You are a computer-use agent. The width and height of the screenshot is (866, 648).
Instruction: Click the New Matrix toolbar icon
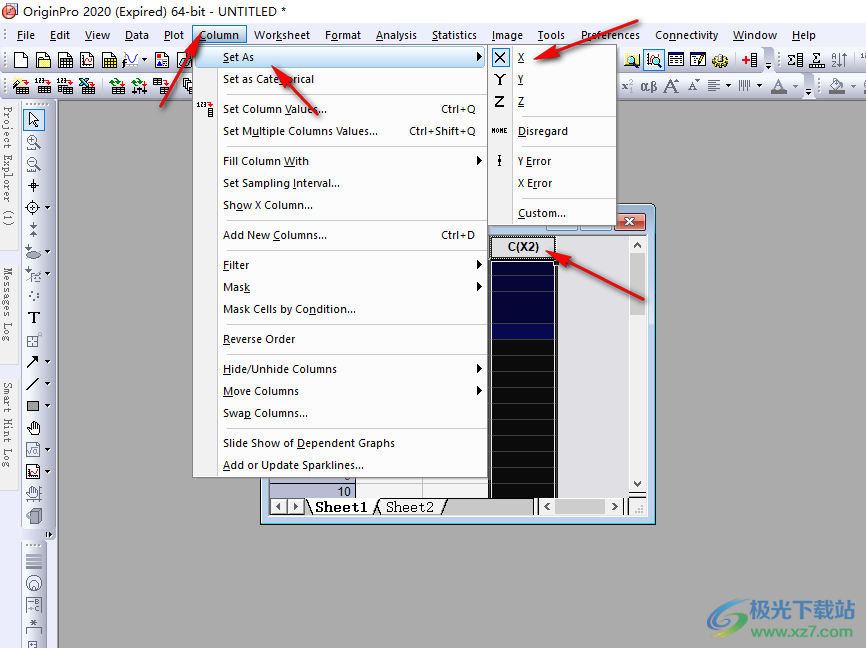point(109,60)
